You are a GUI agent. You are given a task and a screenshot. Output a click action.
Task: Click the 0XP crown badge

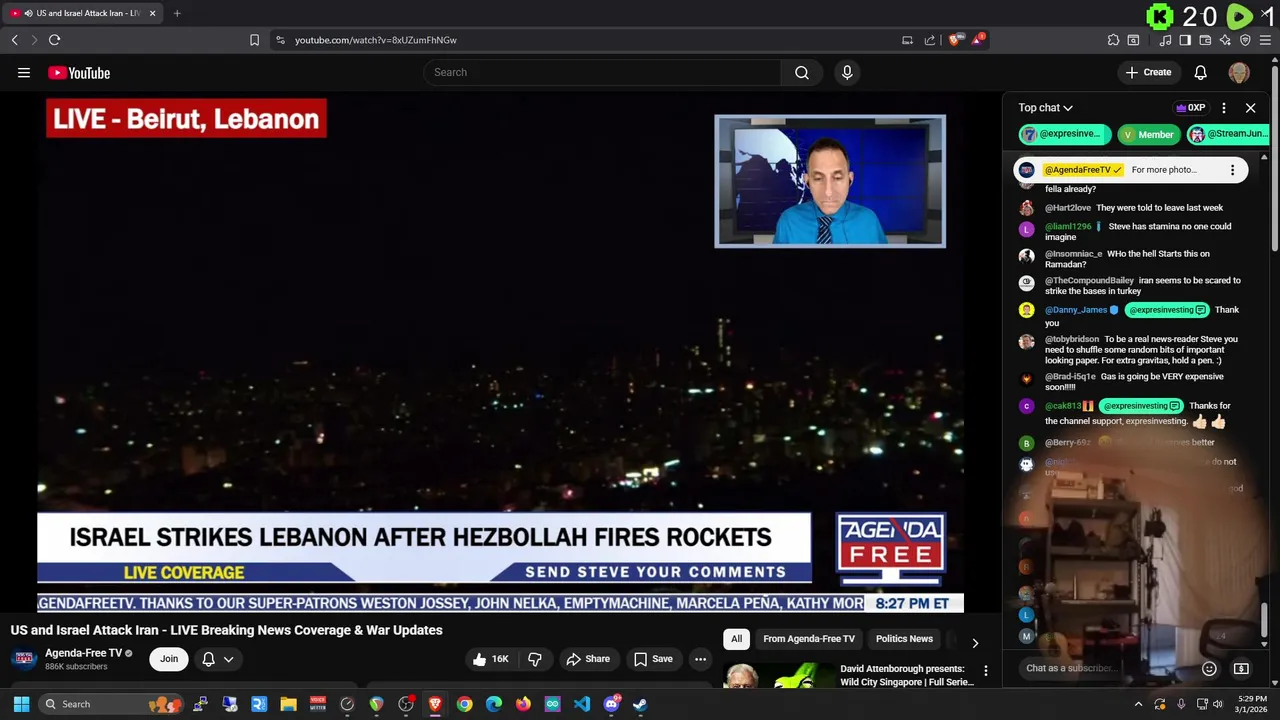click(1190, 108)
